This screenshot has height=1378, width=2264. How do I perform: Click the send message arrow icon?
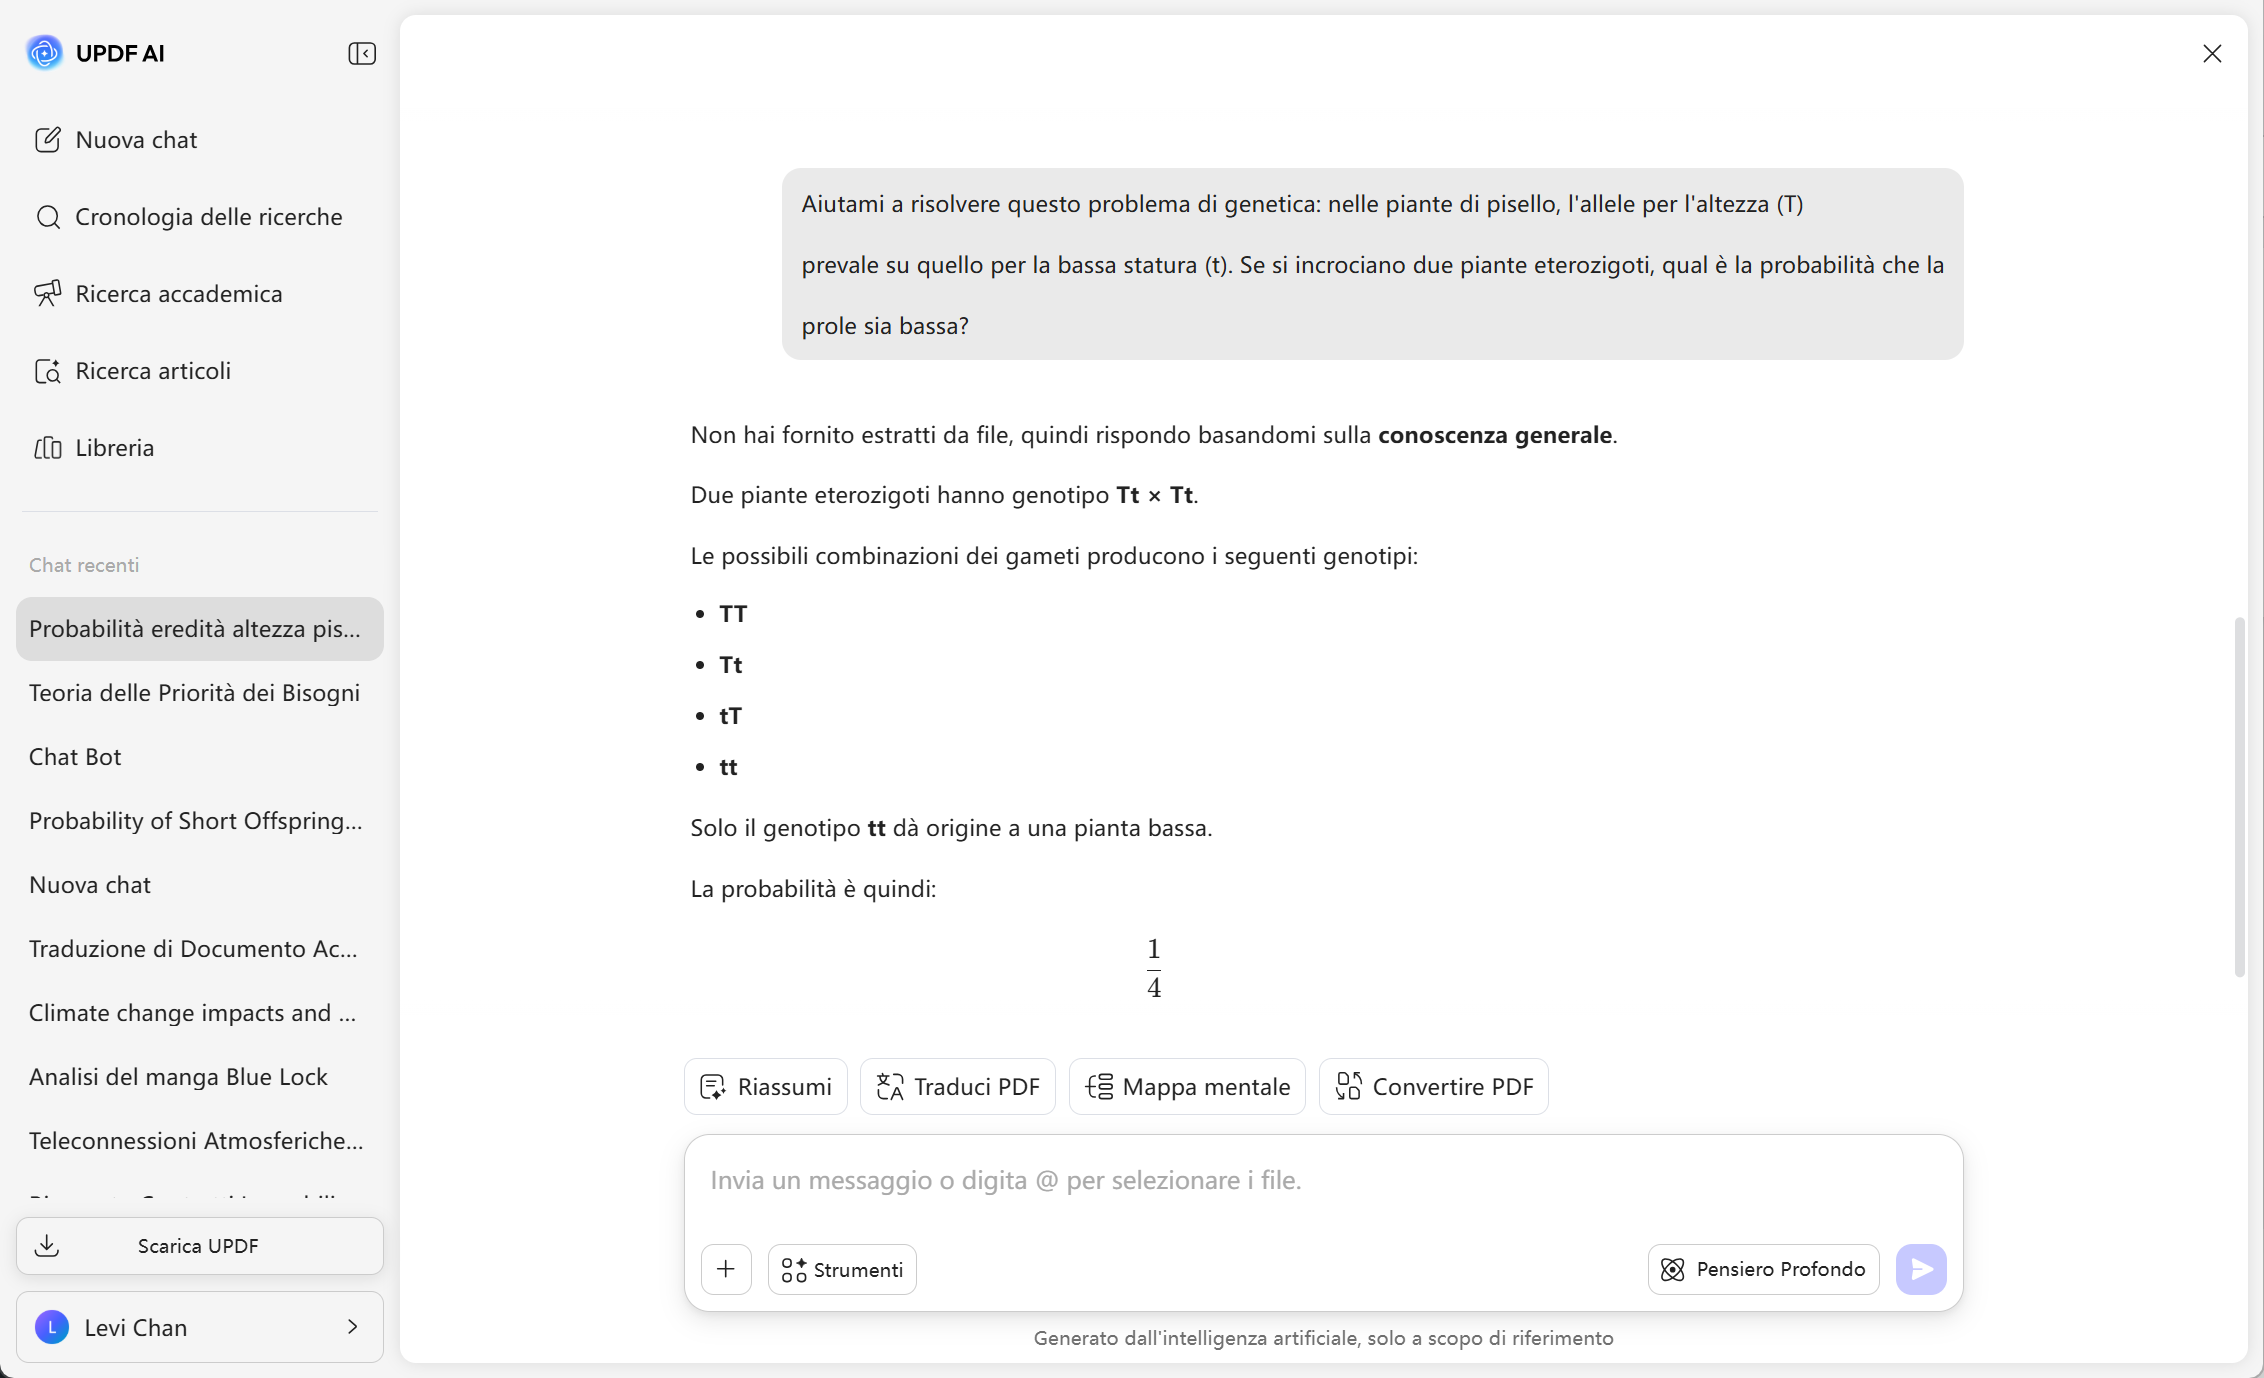click(1920, 1269)
